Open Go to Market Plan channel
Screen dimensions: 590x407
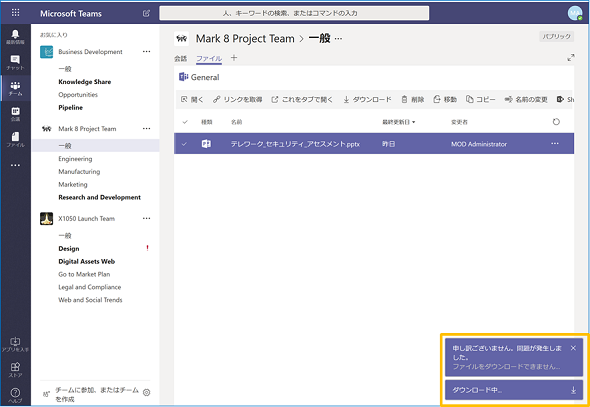tap(84, 274)
